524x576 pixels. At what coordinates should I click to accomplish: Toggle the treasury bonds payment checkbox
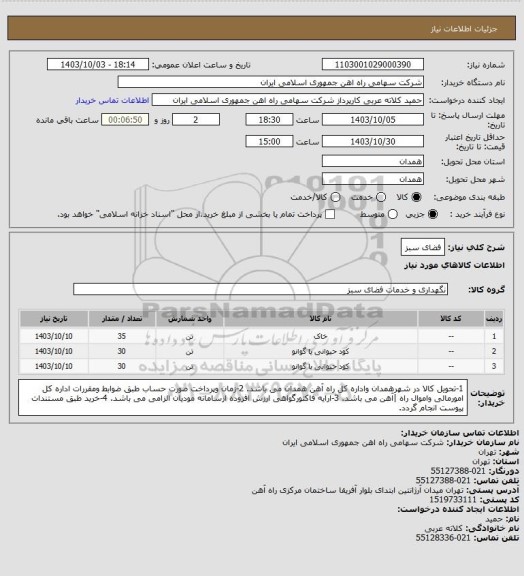(x=330, y=214)
